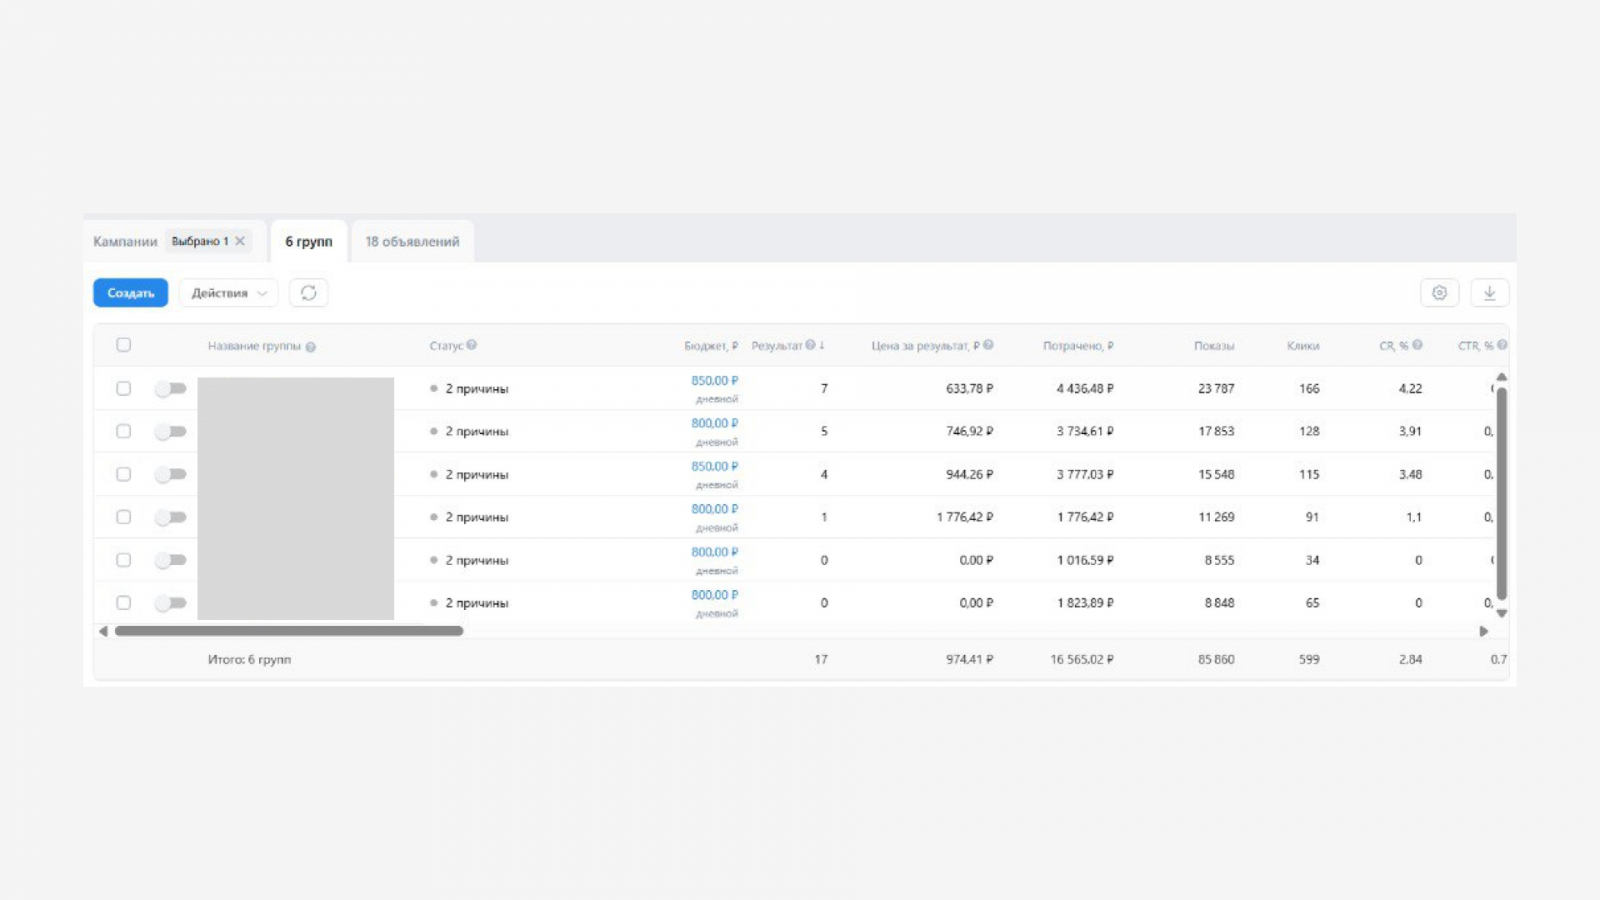Click the 850,00 ₽ budget in first row
Viewport: 1600px width, 900px height.
pos(714,381)
